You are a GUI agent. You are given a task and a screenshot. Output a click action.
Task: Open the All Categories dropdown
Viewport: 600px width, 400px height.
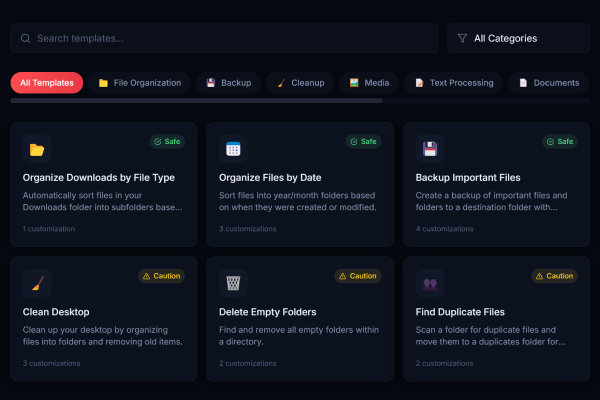[x=518, y=38]
